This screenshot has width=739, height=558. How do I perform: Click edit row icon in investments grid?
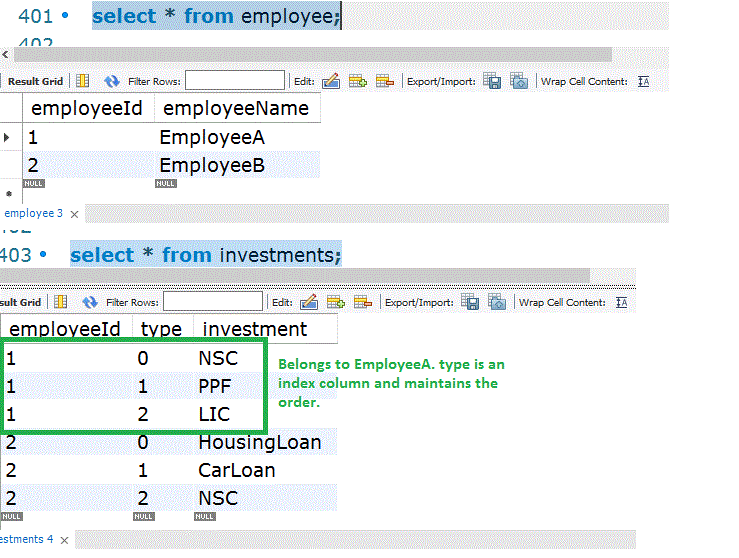[309, 302]
